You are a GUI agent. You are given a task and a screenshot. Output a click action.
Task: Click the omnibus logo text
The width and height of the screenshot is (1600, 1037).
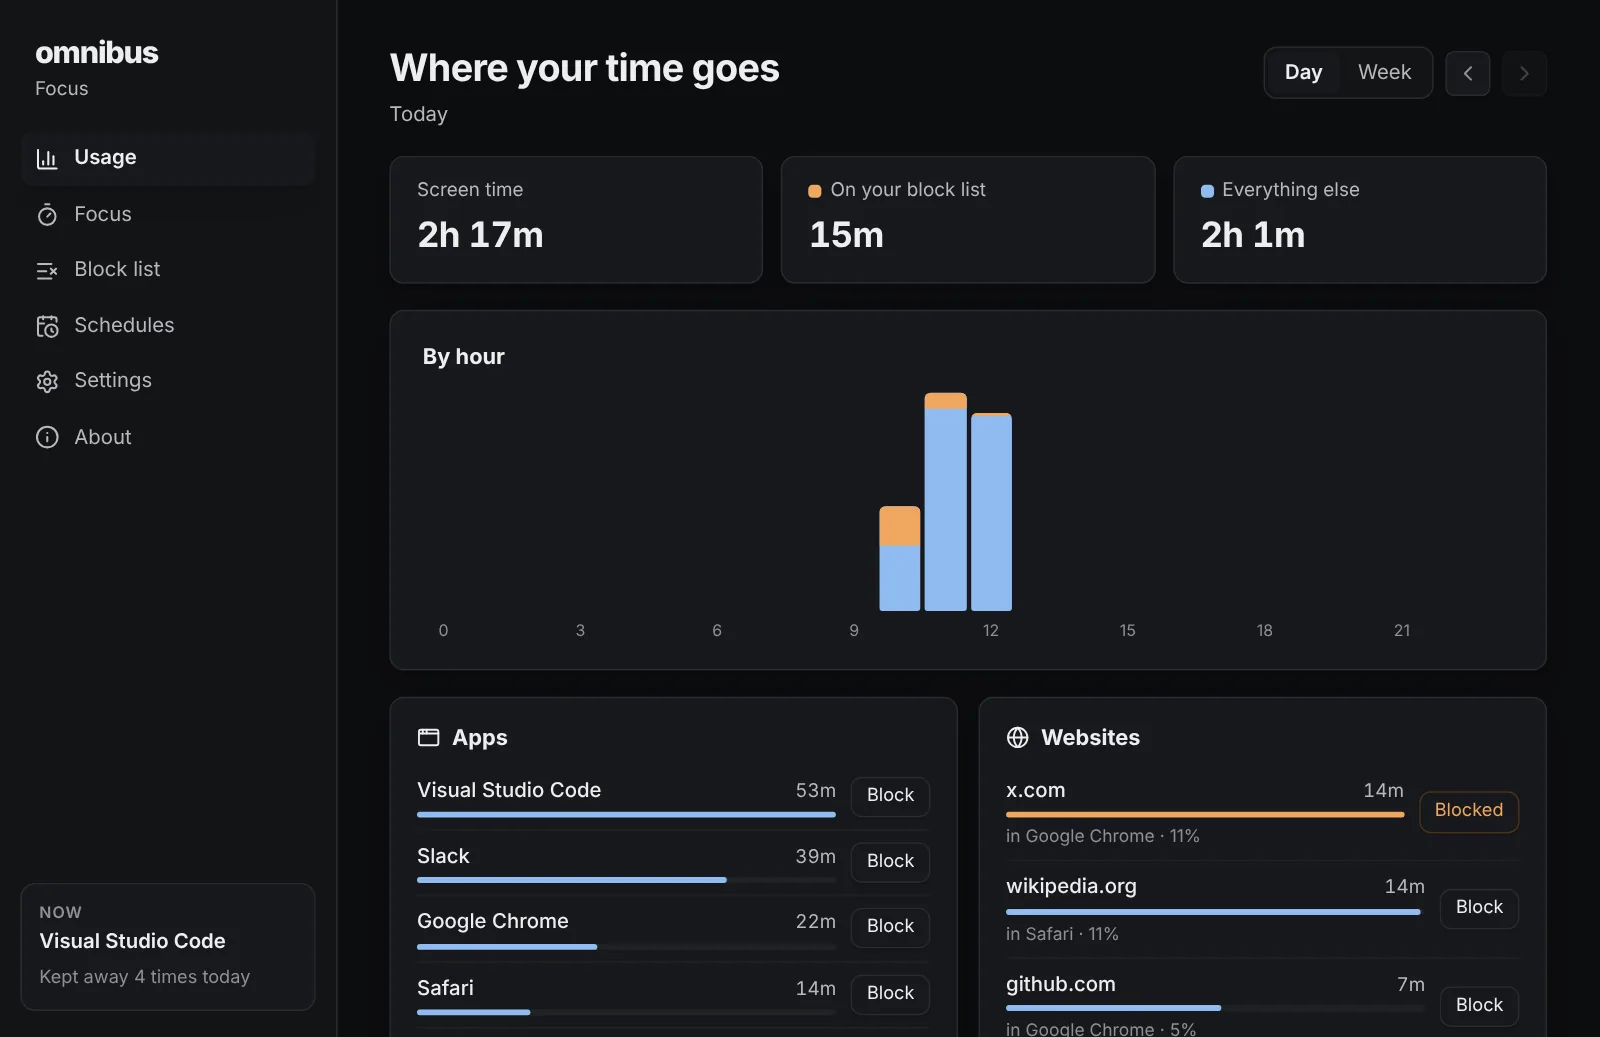pos(97,53)
